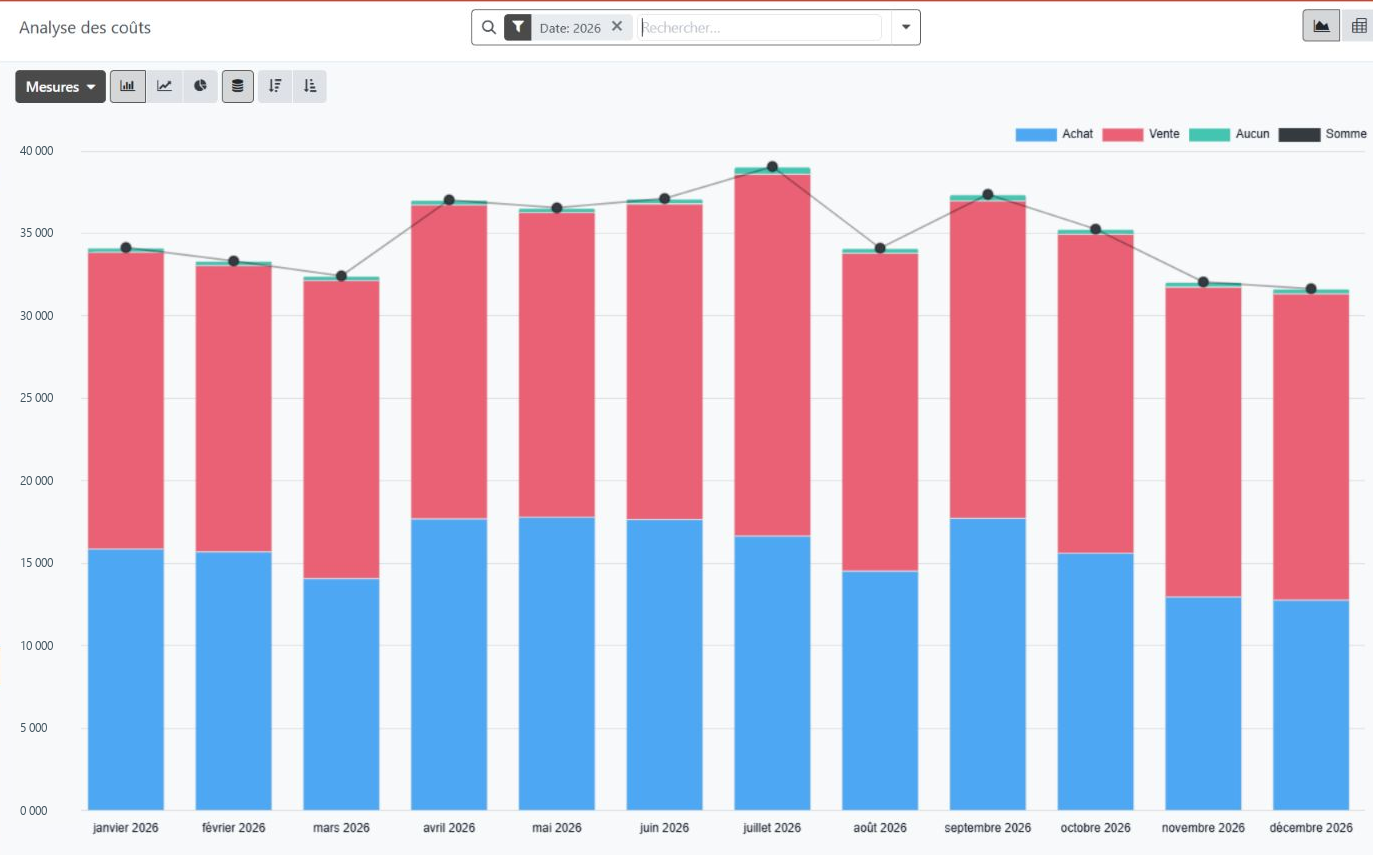
Task: Click the janvier 2026 Achat bar segment
Action: tap(126, 679)
